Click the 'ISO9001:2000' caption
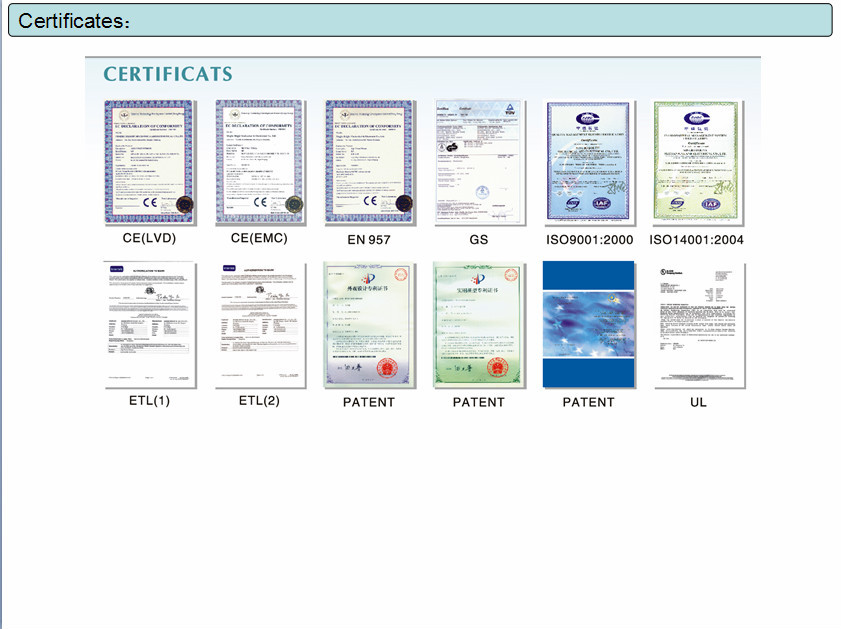 [x=589, y=240]
